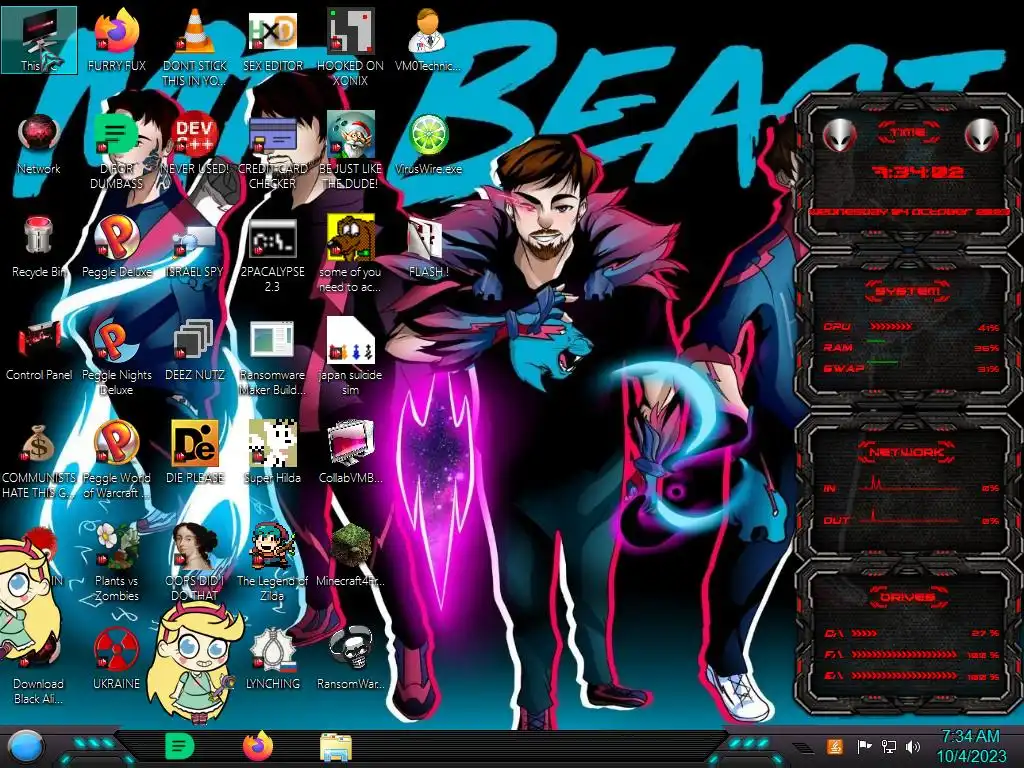The width and height of the screenshot is (1024, 768).
Task: Launch Firefox from the taskbar
Action: (258, 746)
